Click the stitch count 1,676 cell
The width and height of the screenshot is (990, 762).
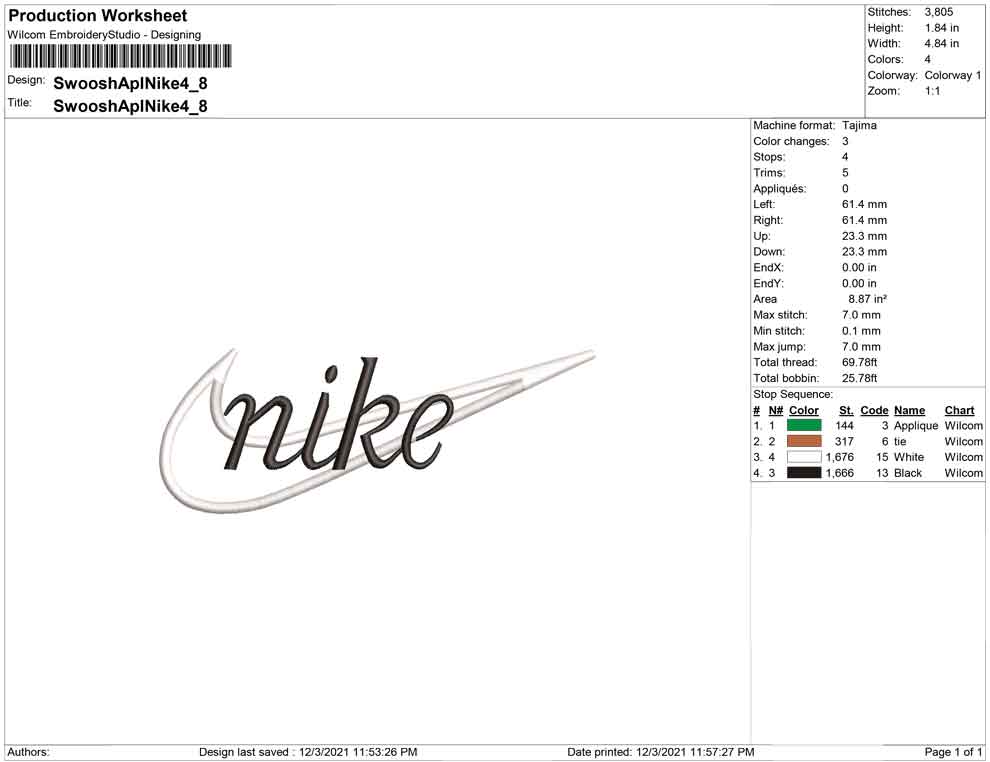840,457
